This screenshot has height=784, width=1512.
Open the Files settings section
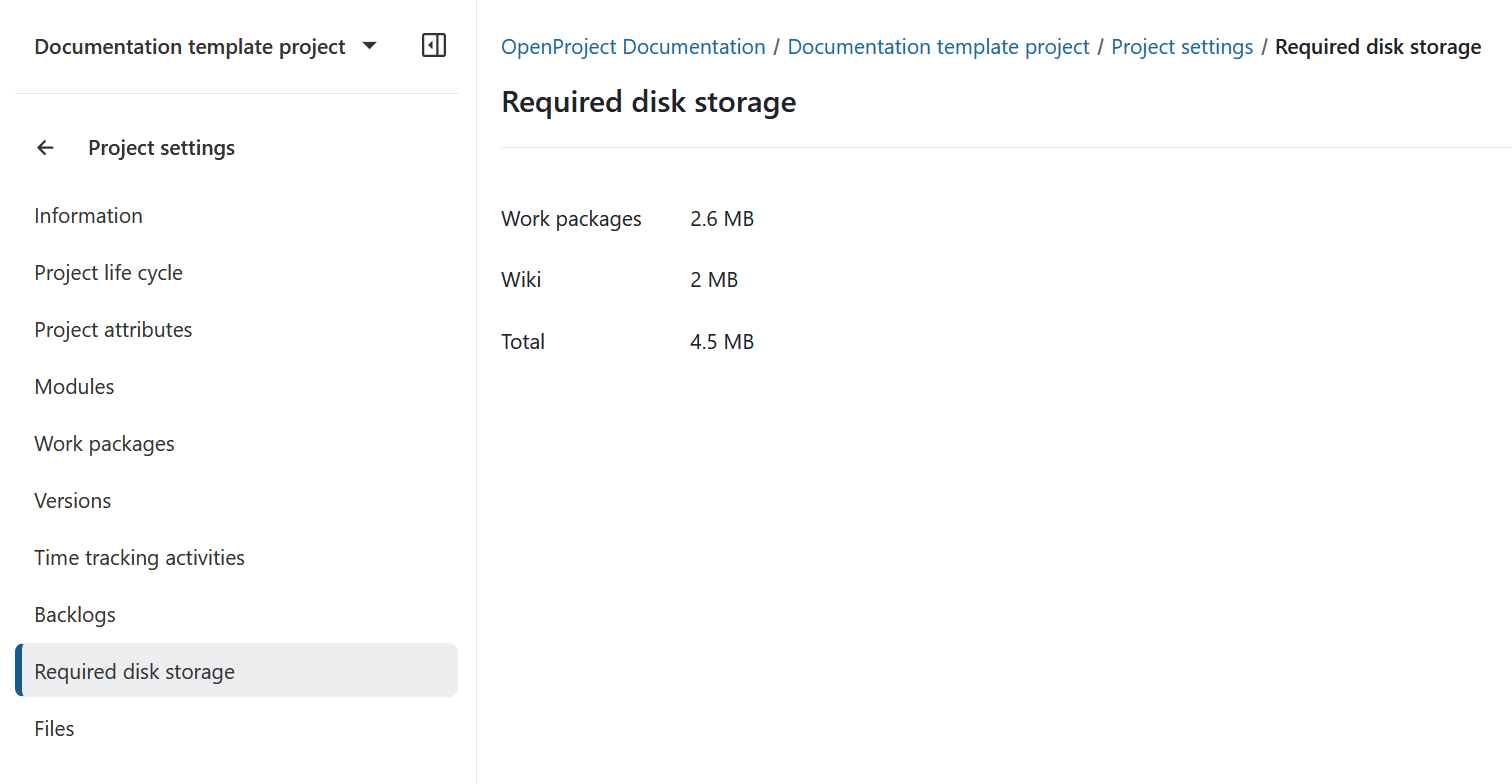coord(54,728)
